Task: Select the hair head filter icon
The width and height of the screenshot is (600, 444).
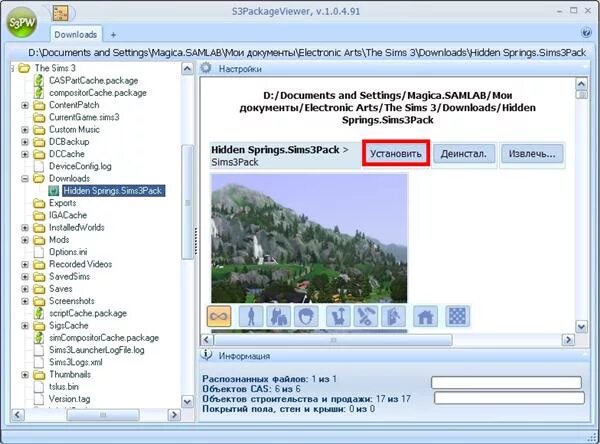Action: coord(306,316)
